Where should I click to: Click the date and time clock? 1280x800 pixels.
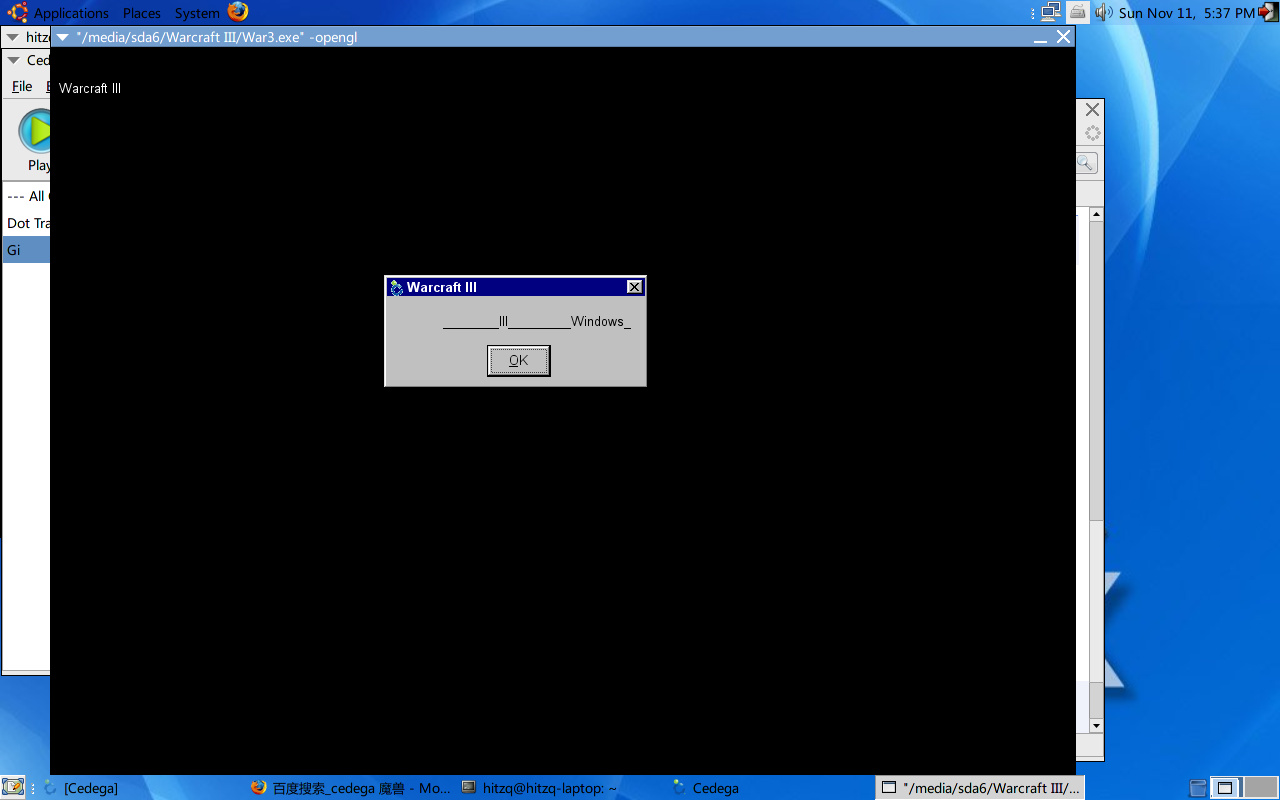tap(1187, 13)
